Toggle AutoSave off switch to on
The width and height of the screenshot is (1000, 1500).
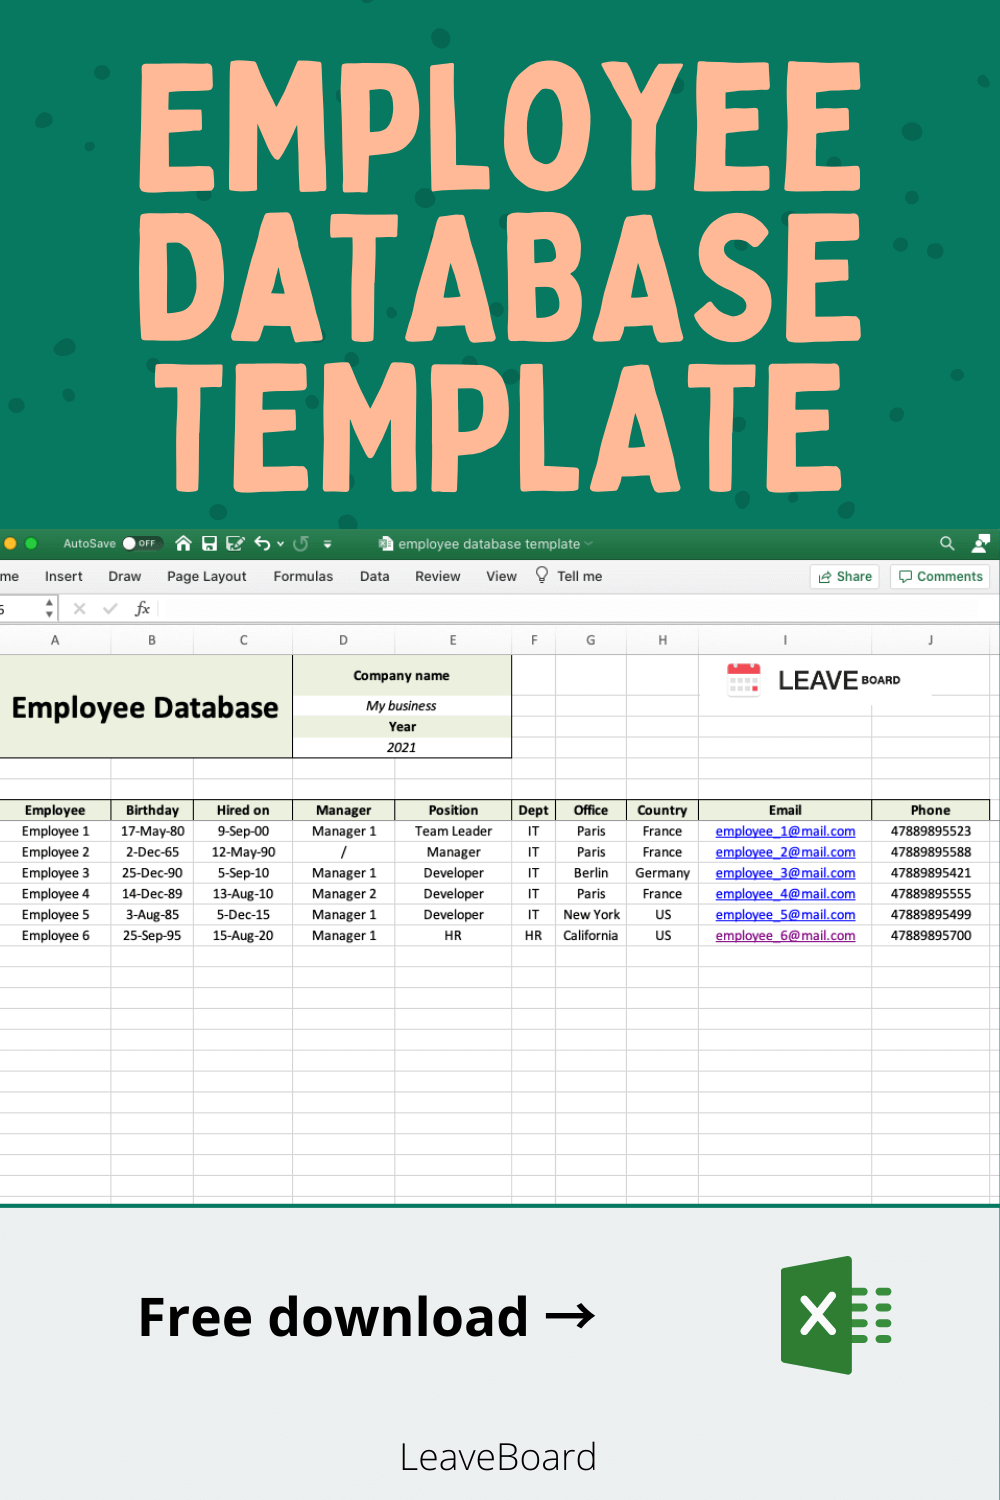click(143, 543)
